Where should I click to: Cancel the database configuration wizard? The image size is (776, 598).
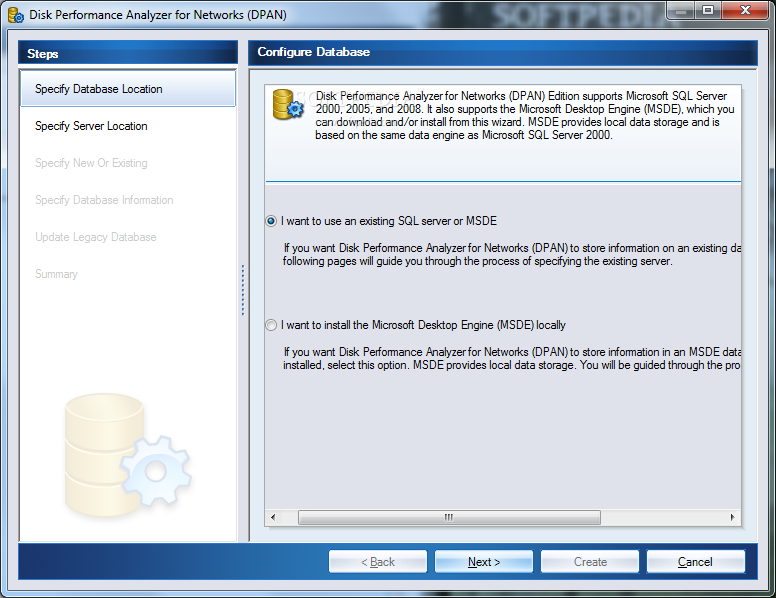(x=695, y=562)
